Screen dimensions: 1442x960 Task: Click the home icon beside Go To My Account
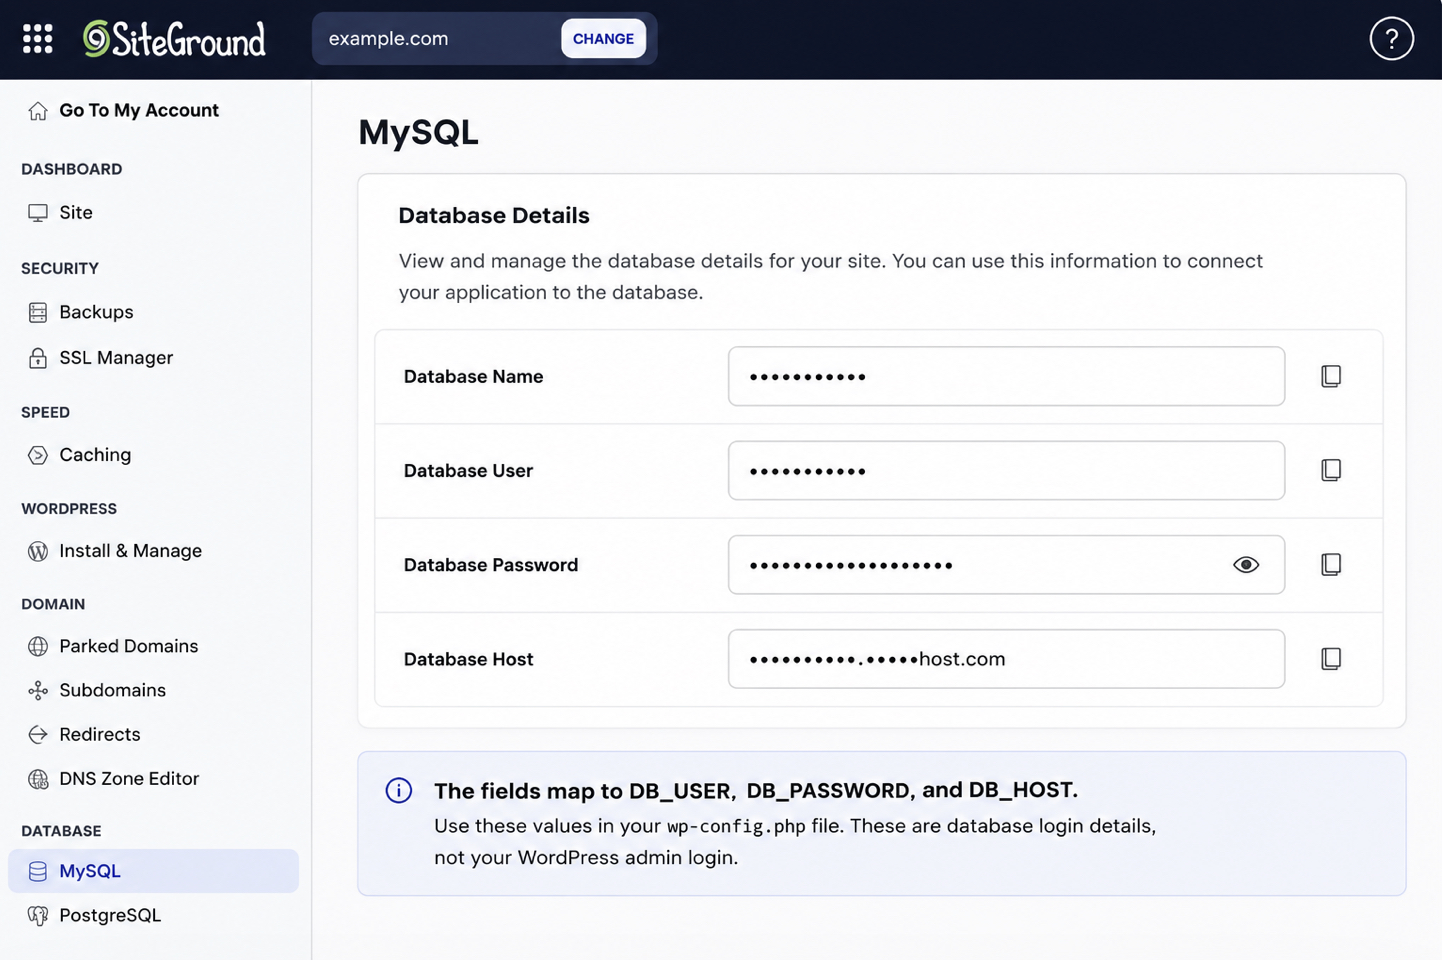(x=38, y=111)
